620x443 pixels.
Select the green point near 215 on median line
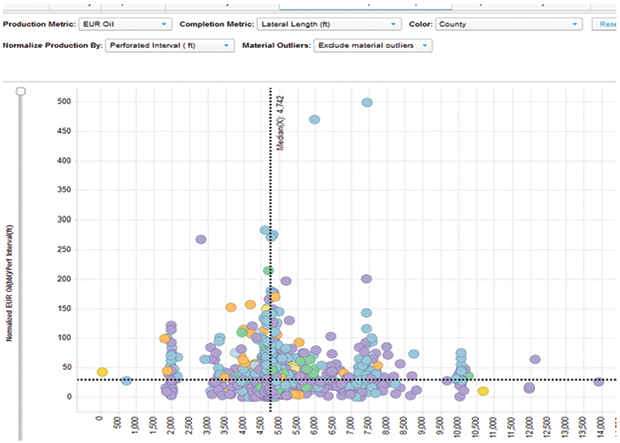[x=268, y=270]
